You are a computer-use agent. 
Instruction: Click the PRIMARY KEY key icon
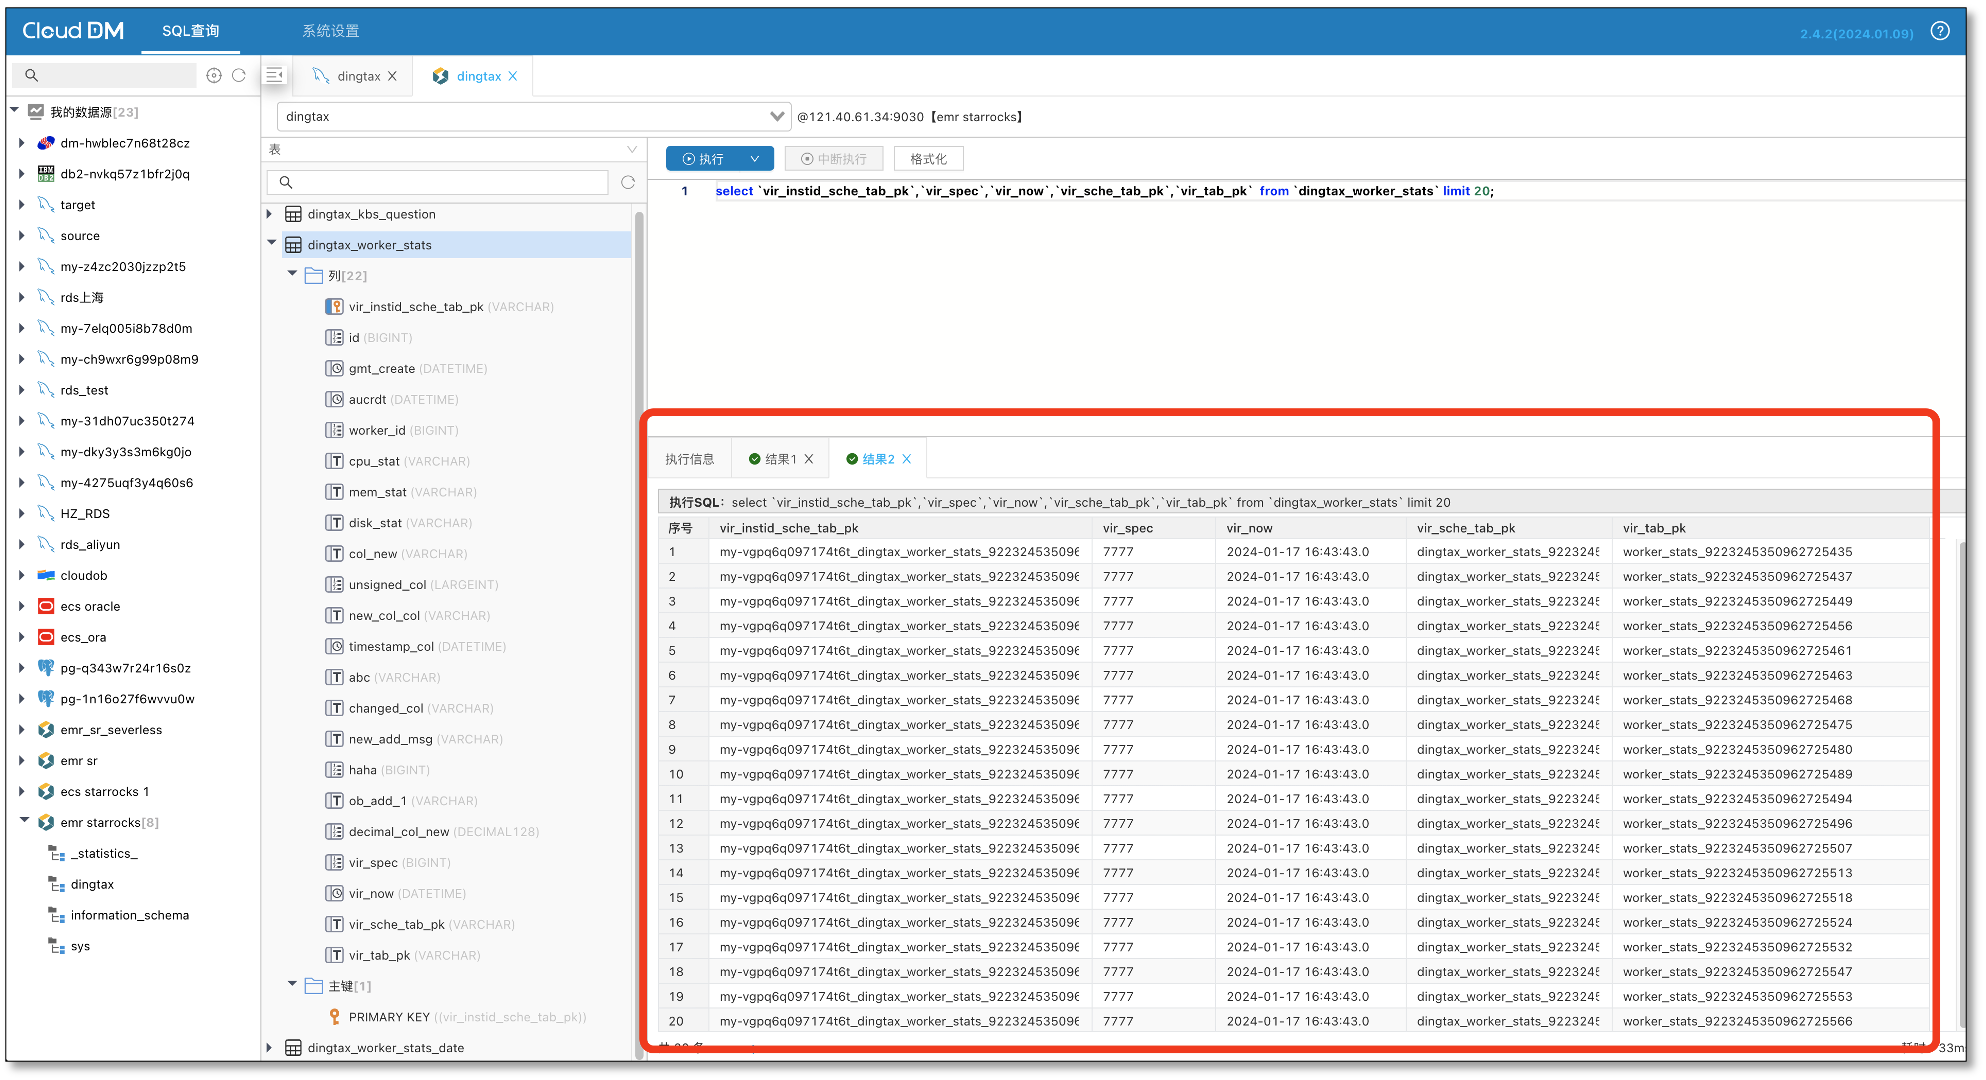pos(335,1017)
